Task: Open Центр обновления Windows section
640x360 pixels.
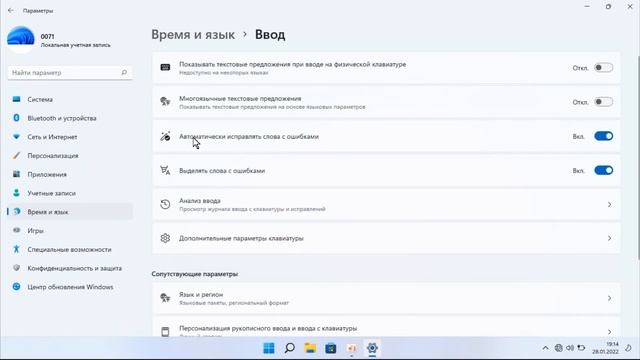Action: (x=70, y=287)
